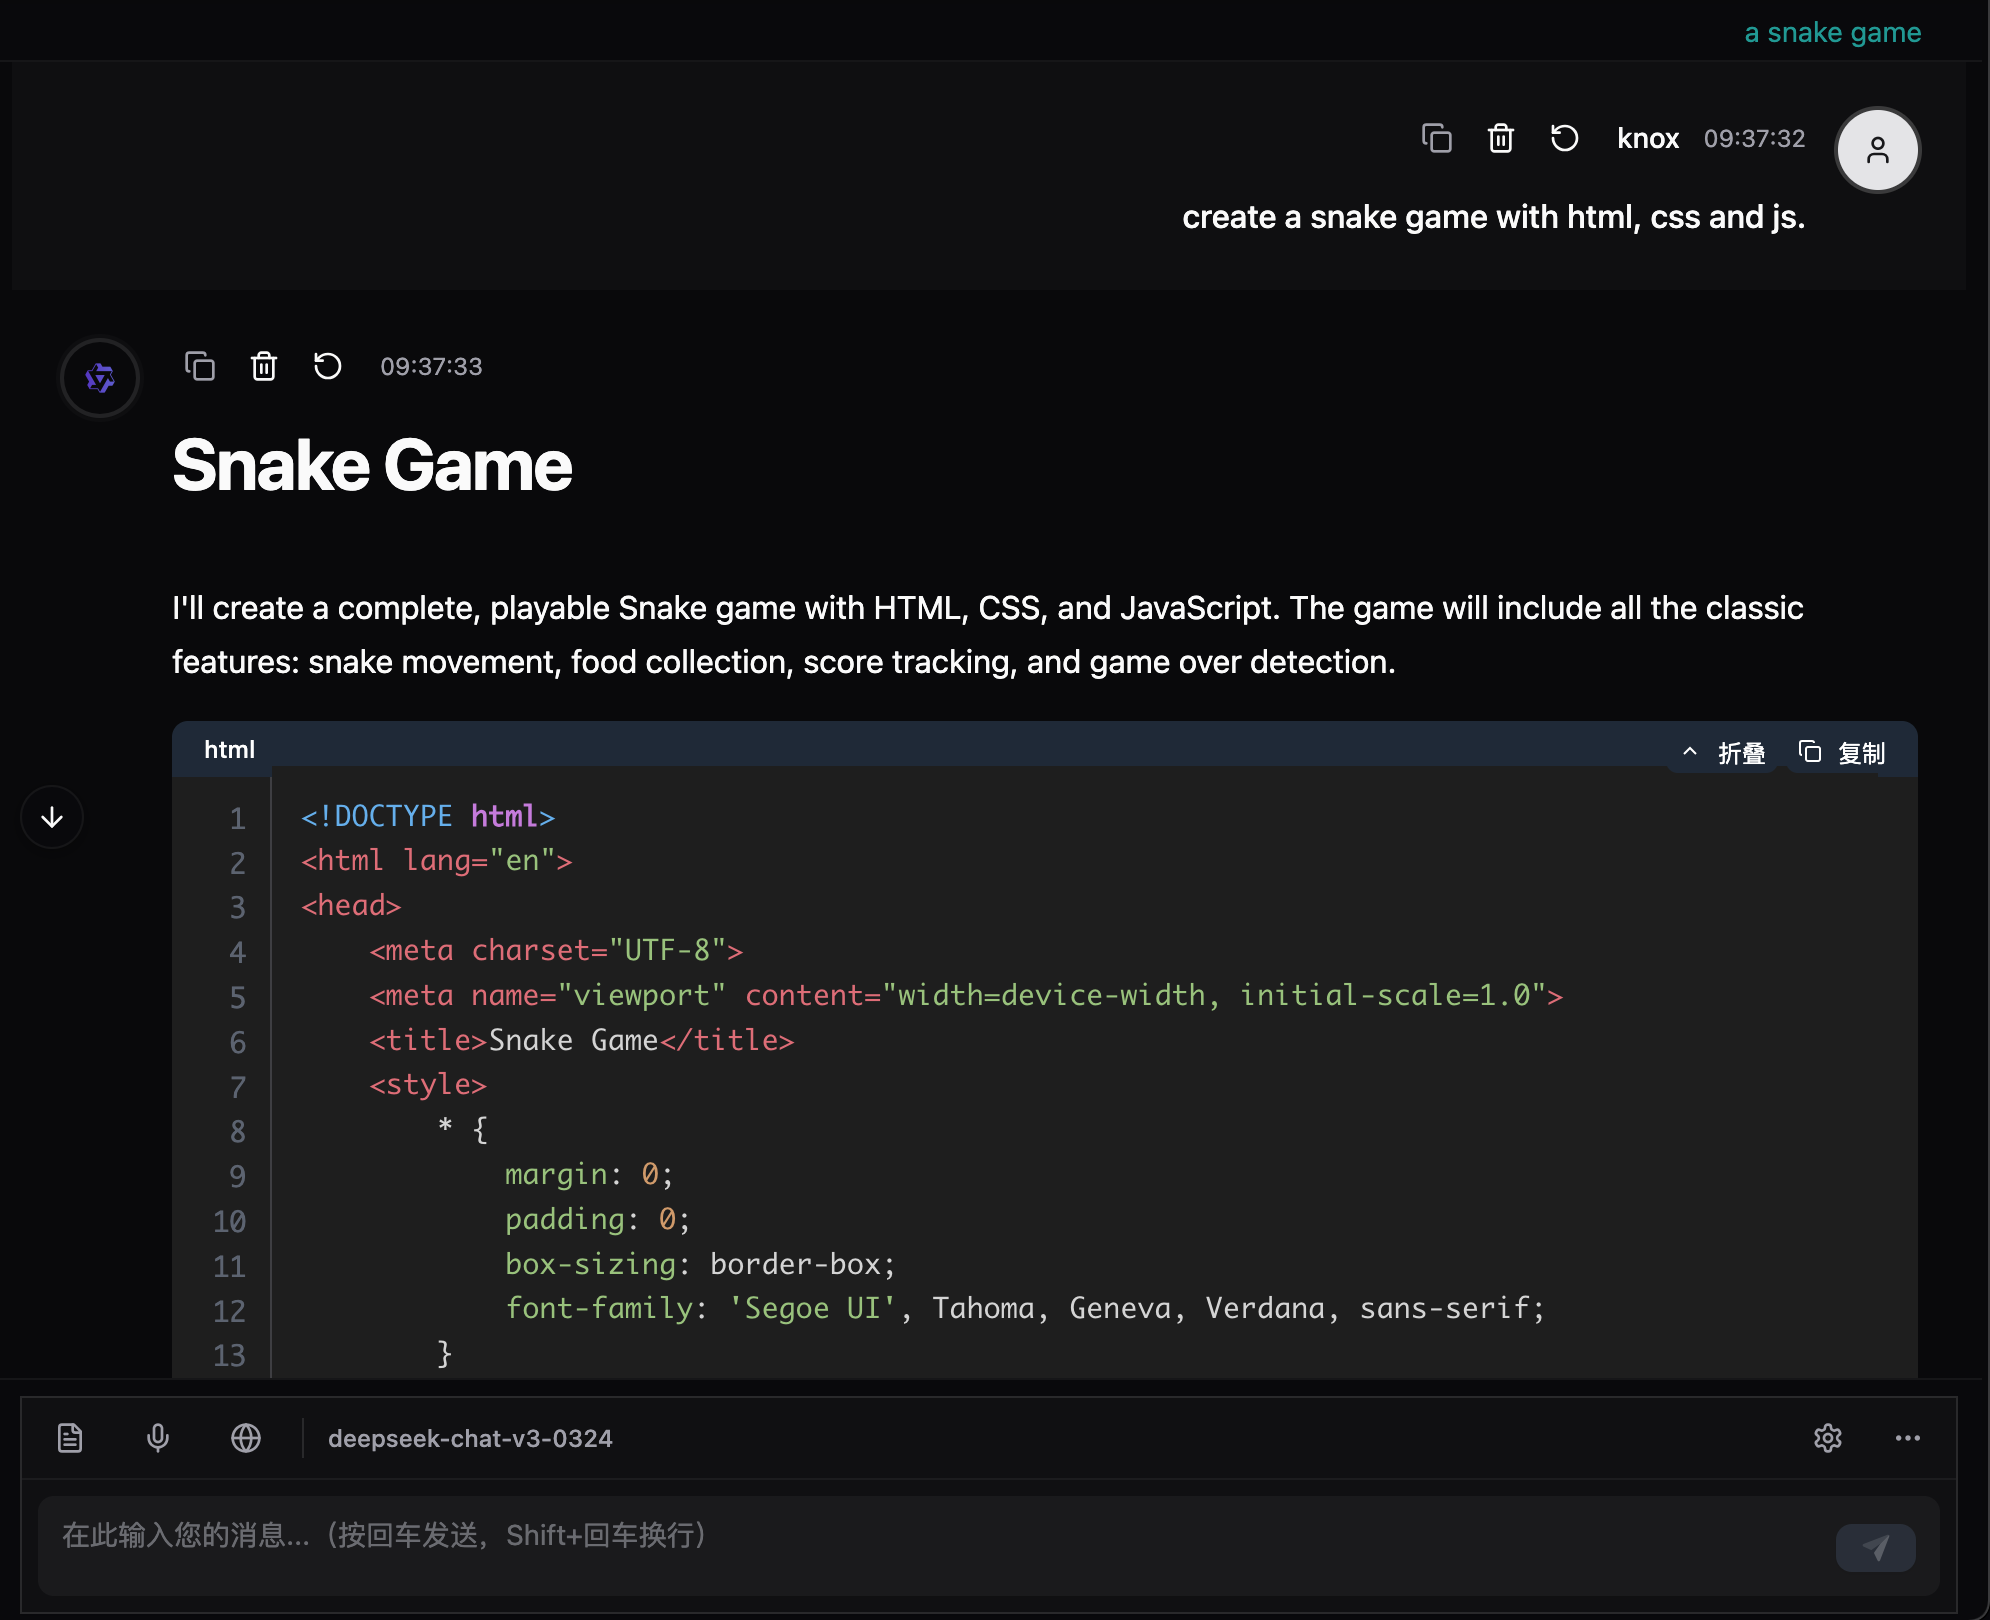Click code line '<meta charset="UTF-8">'
The width and height of the screenshot is (1990, 1620).
point(556,951)
